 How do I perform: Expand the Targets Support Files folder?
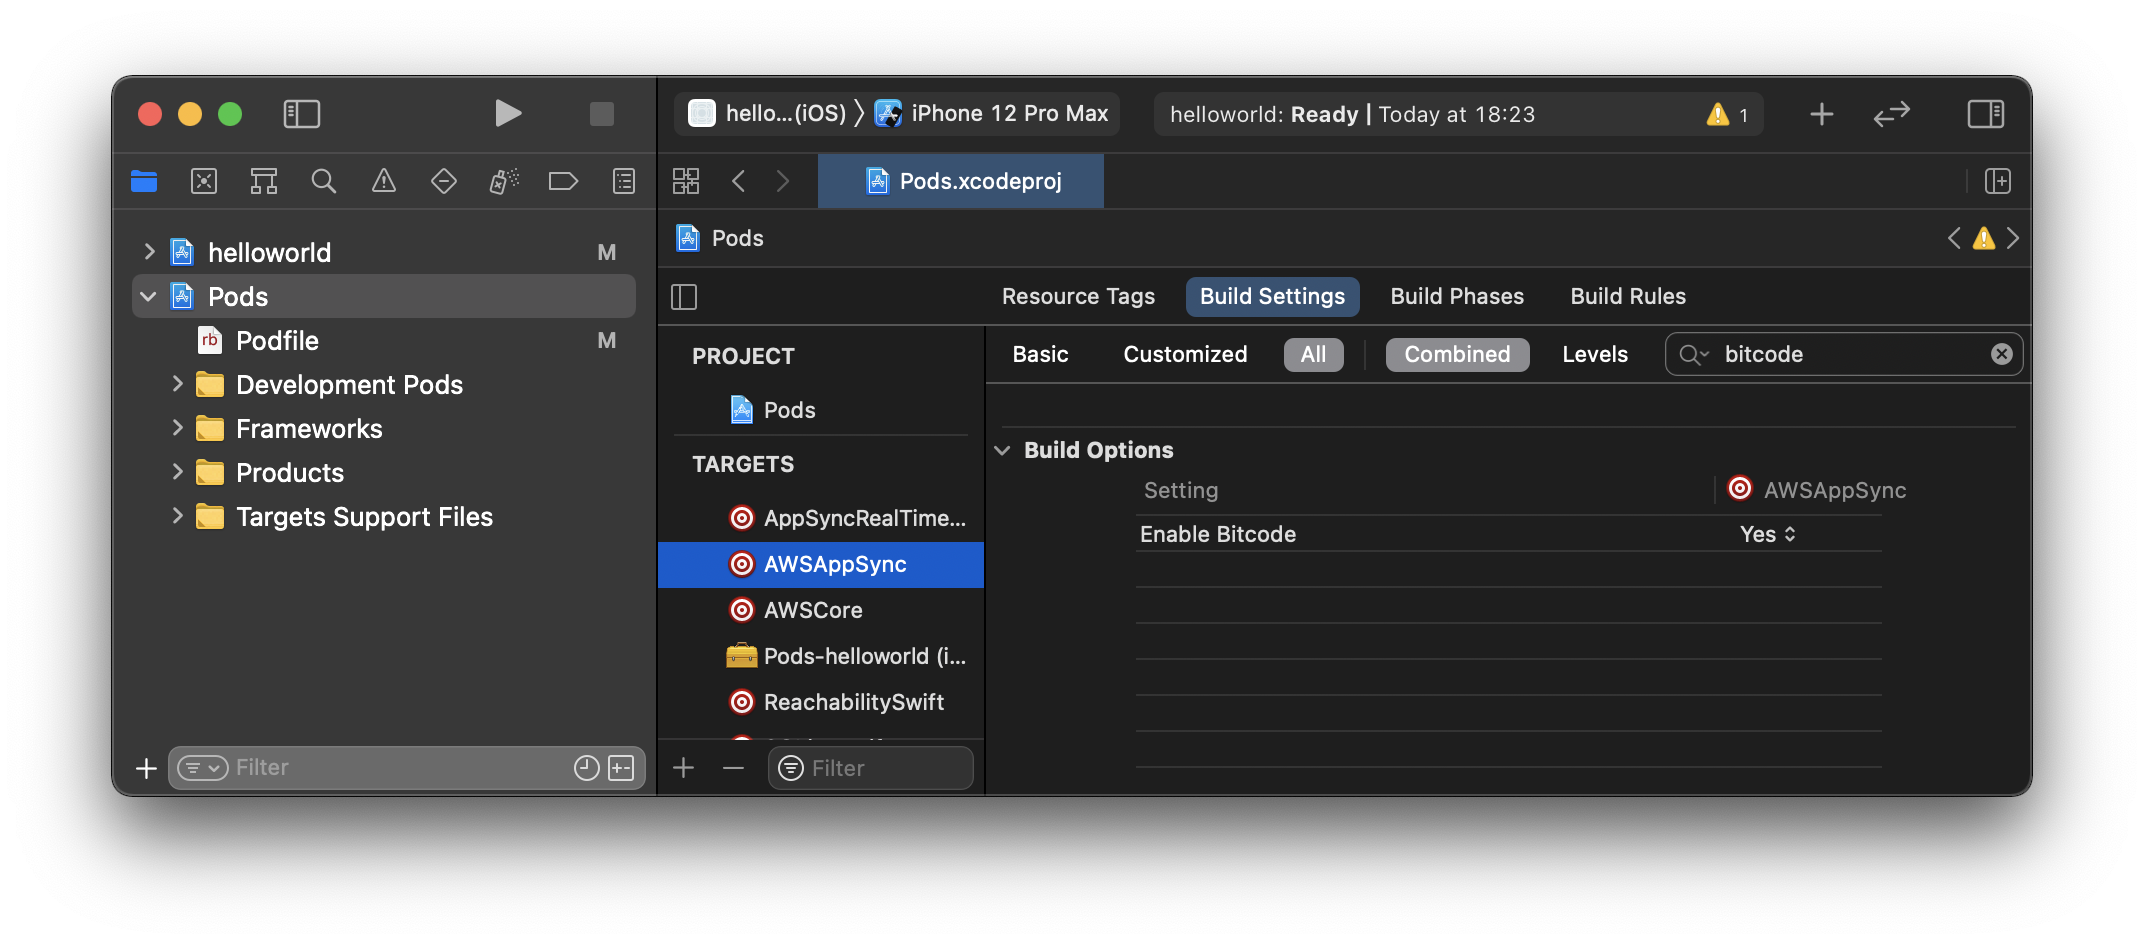coord(177,516)
